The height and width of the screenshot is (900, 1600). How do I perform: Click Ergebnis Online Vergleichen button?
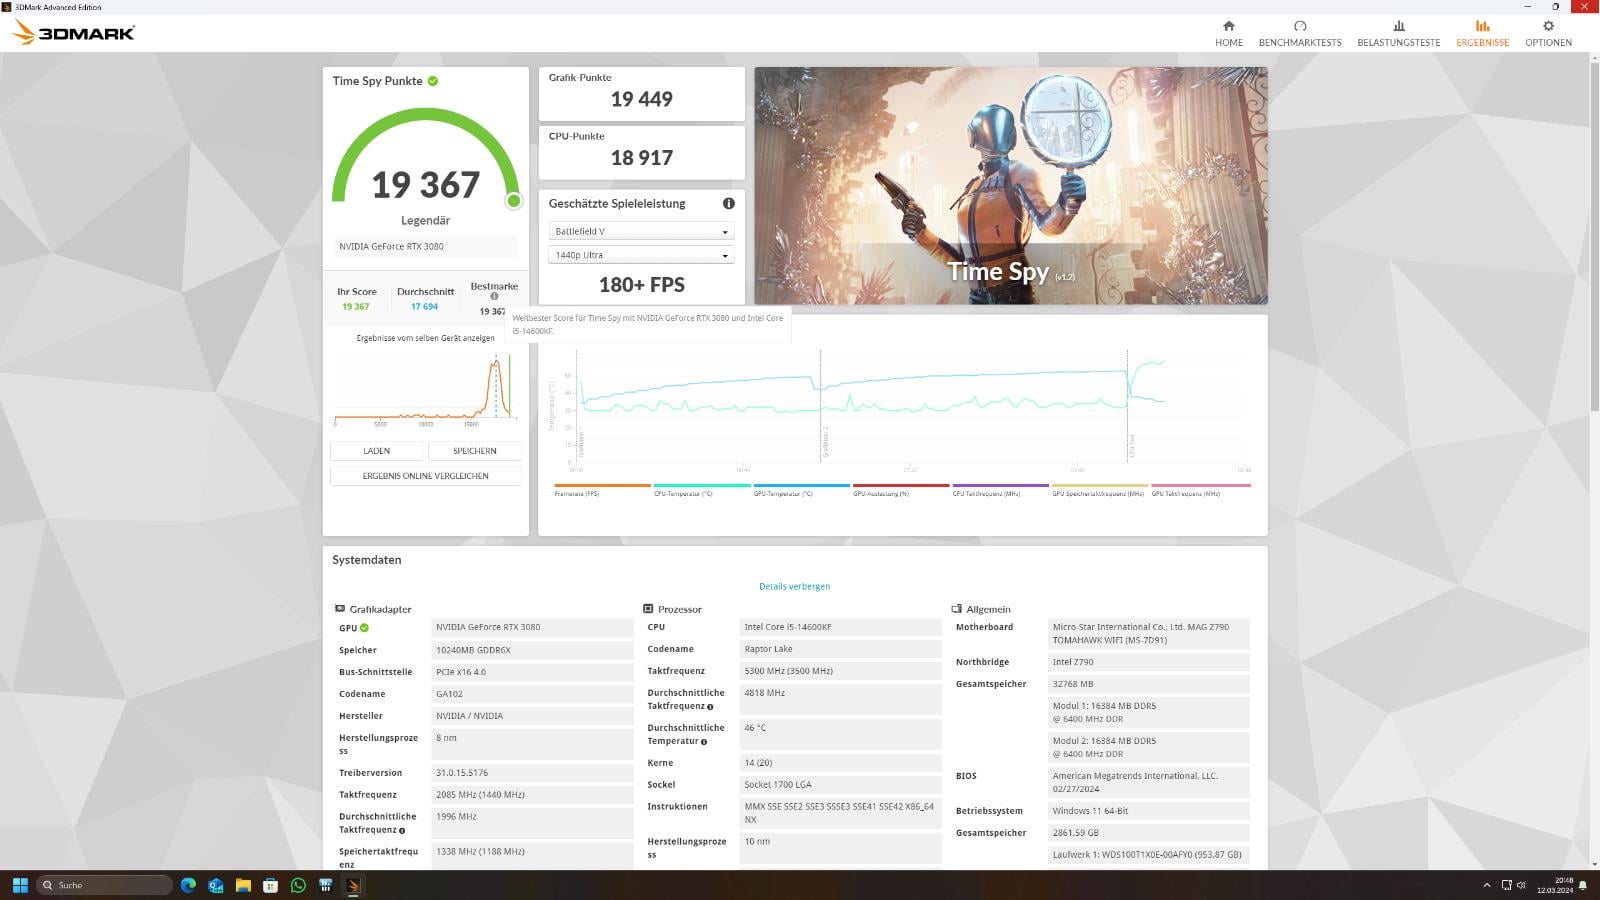point(426,476)
